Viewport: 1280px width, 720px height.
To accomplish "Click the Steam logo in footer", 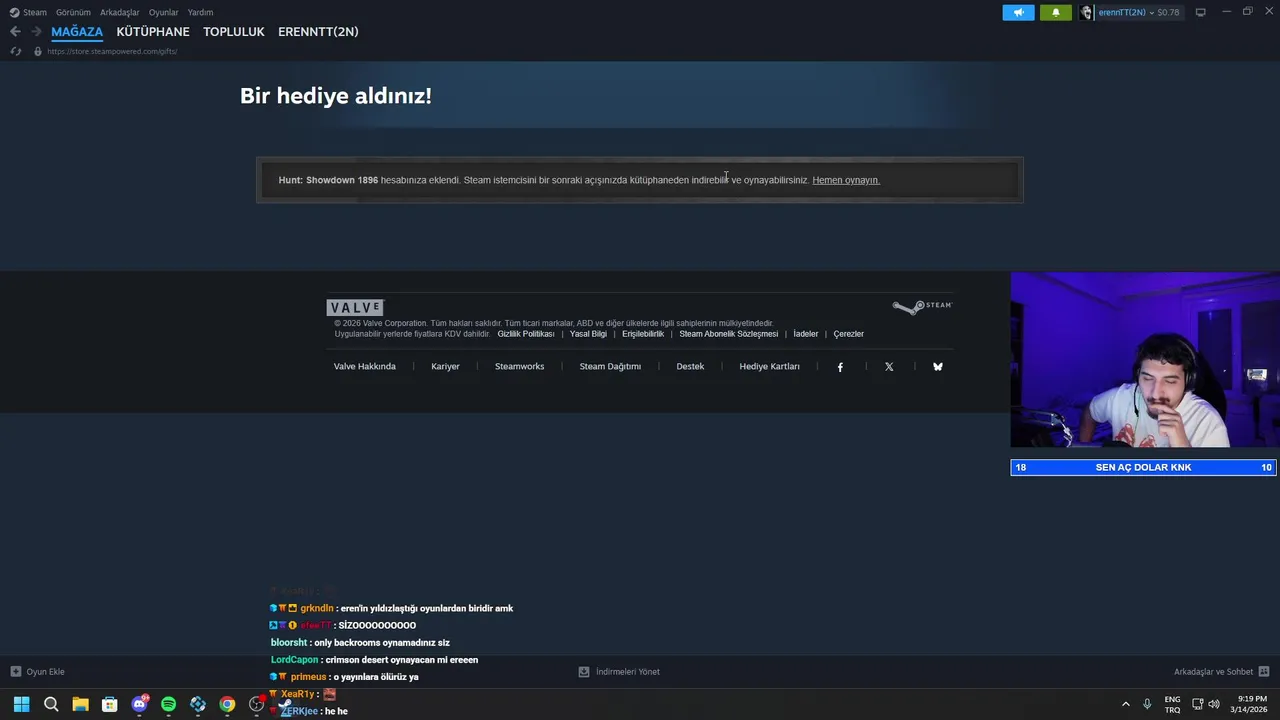I will (922, 306).
